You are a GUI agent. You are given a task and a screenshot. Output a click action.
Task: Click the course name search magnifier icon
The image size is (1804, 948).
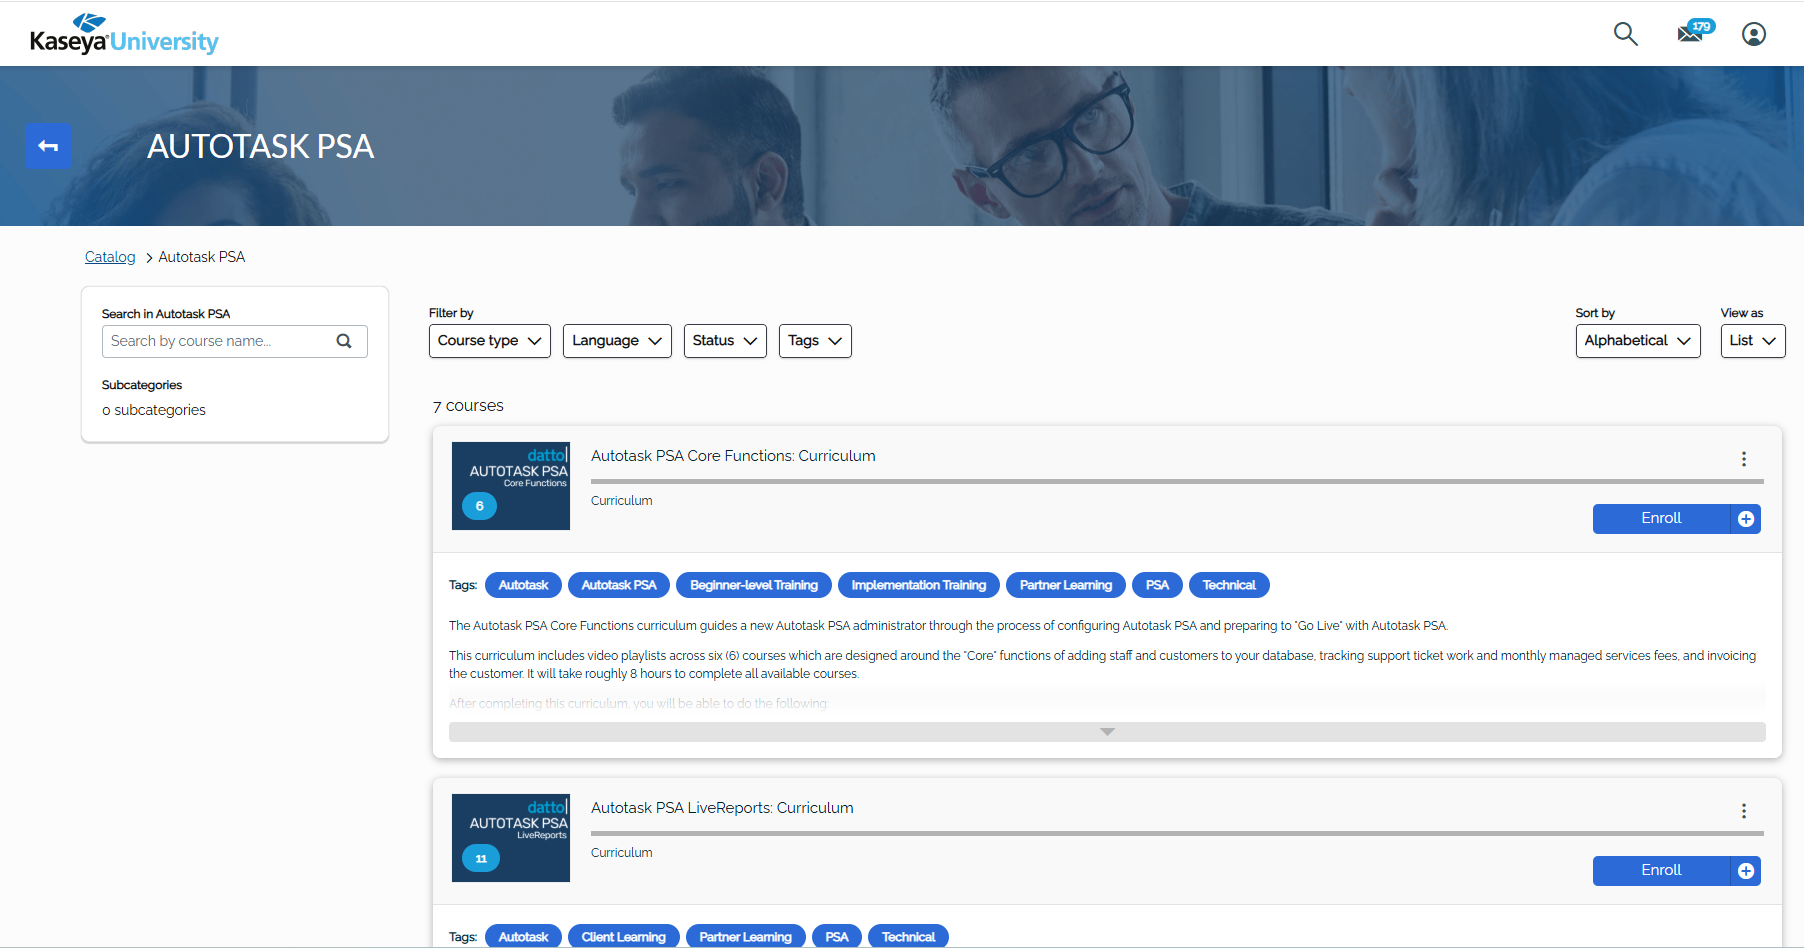pyautogui.click(x=344, y=341)
